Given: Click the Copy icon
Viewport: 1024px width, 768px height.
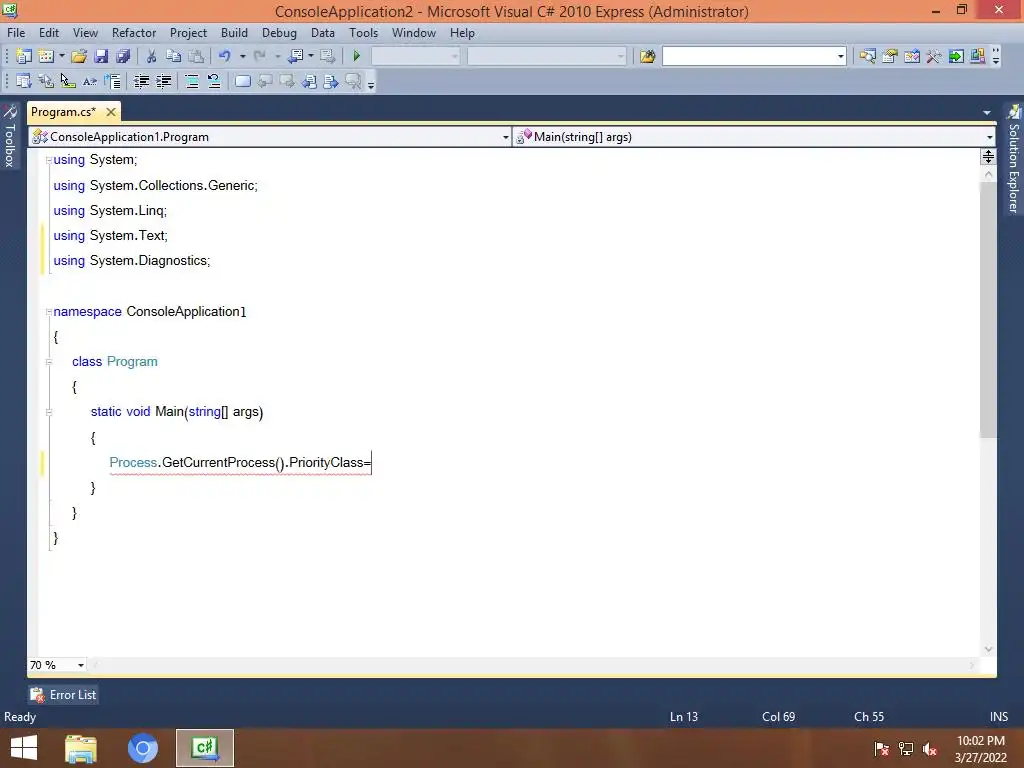Looking at the screenshot, I should point(173,56).
